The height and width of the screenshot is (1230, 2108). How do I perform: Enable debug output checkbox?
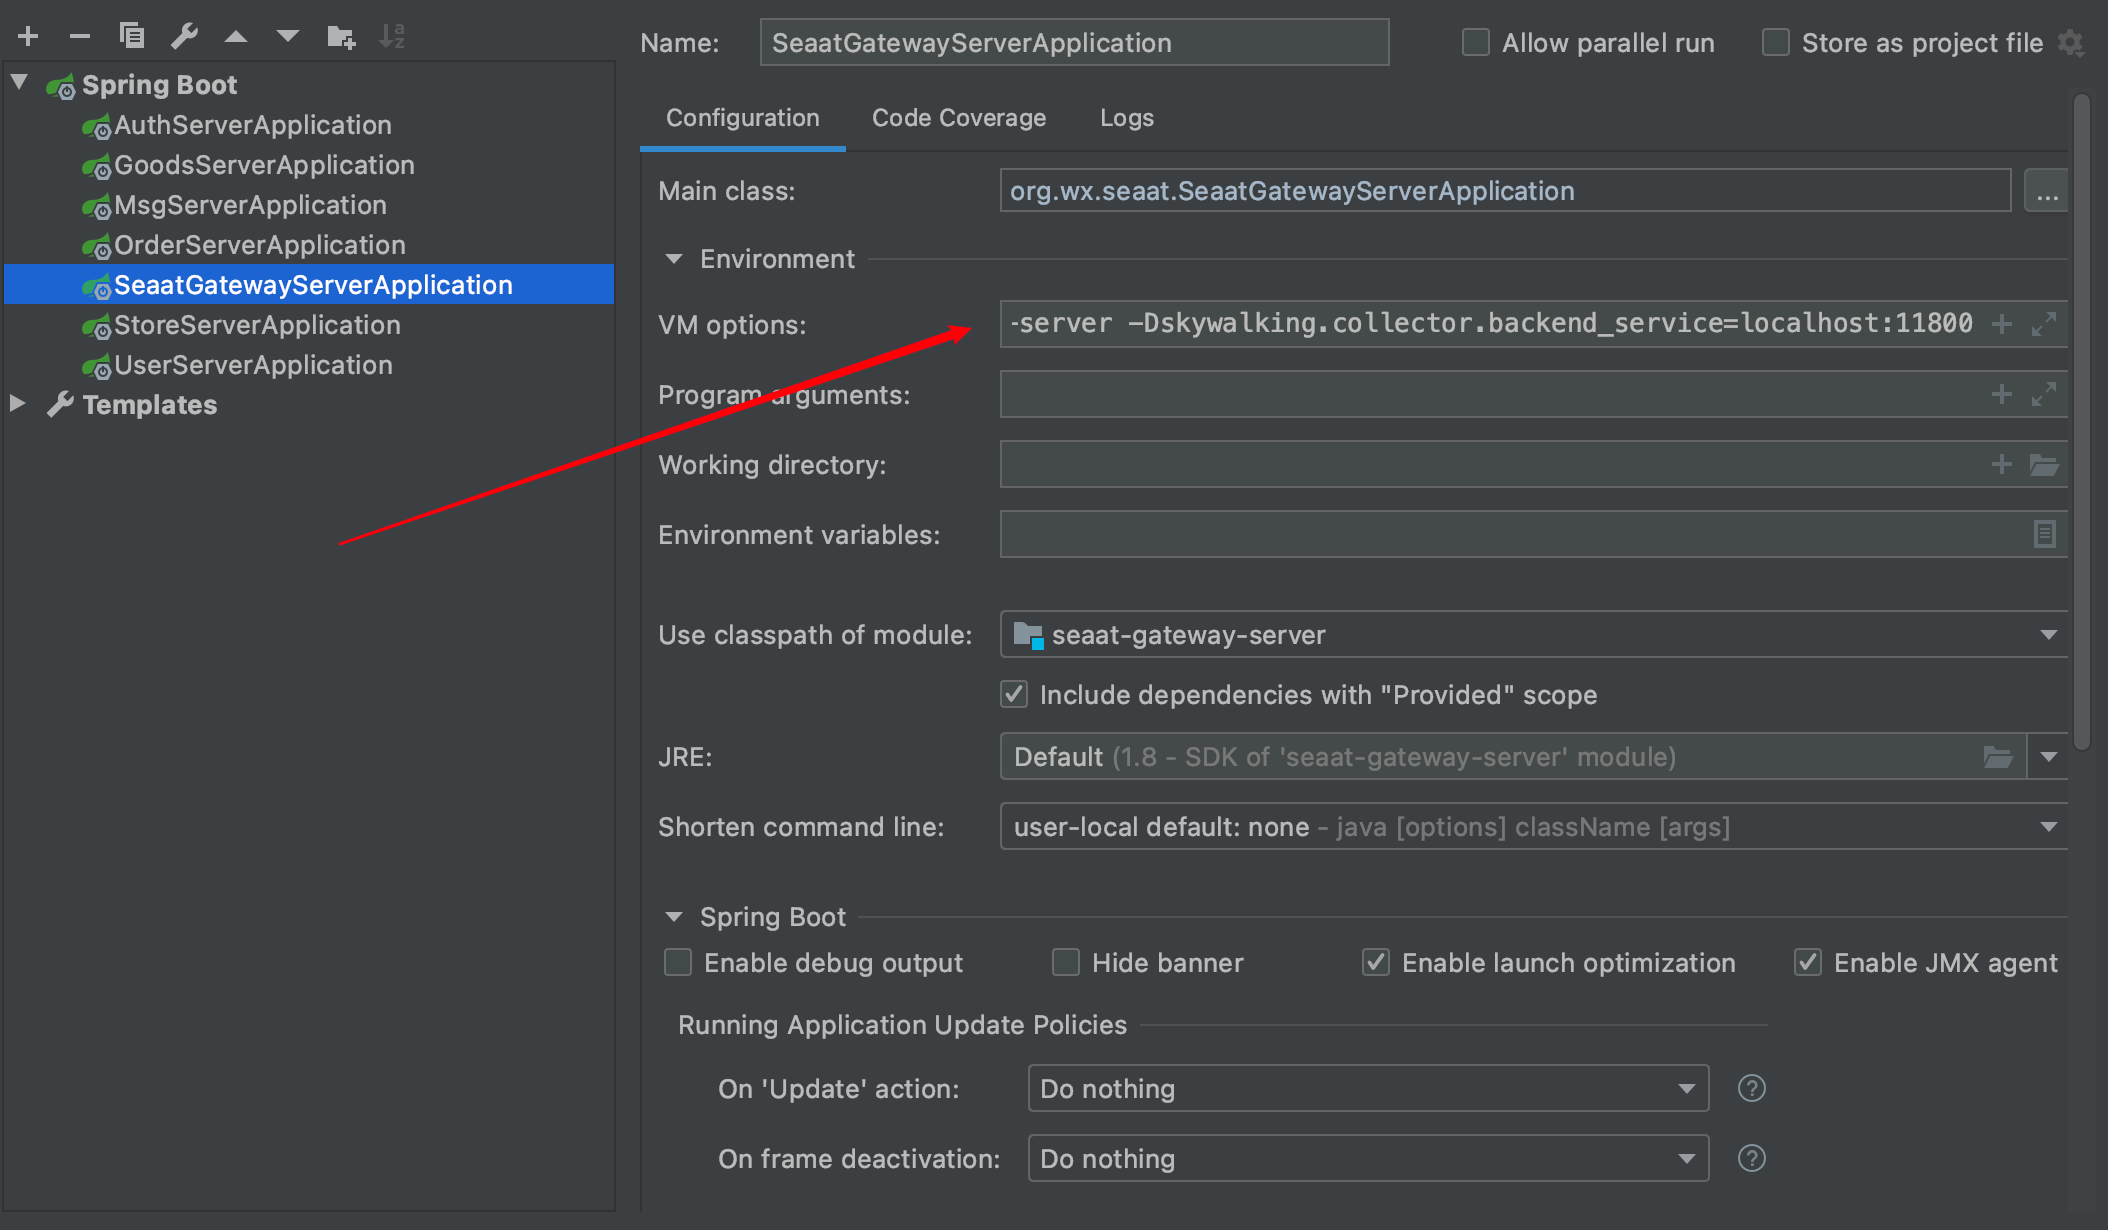[x=678, y=962]
